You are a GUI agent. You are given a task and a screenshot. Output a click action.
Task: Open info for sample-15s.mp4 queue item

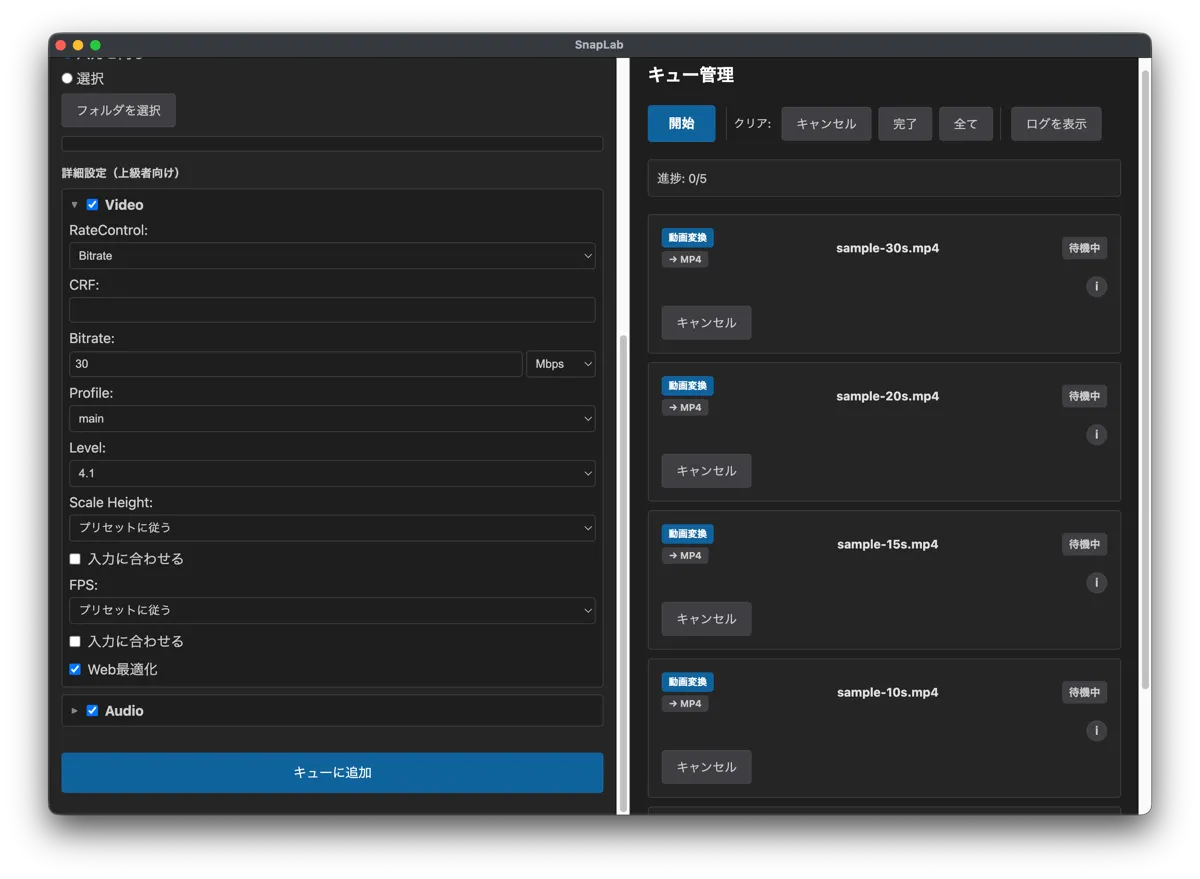tap(1096, 582)
